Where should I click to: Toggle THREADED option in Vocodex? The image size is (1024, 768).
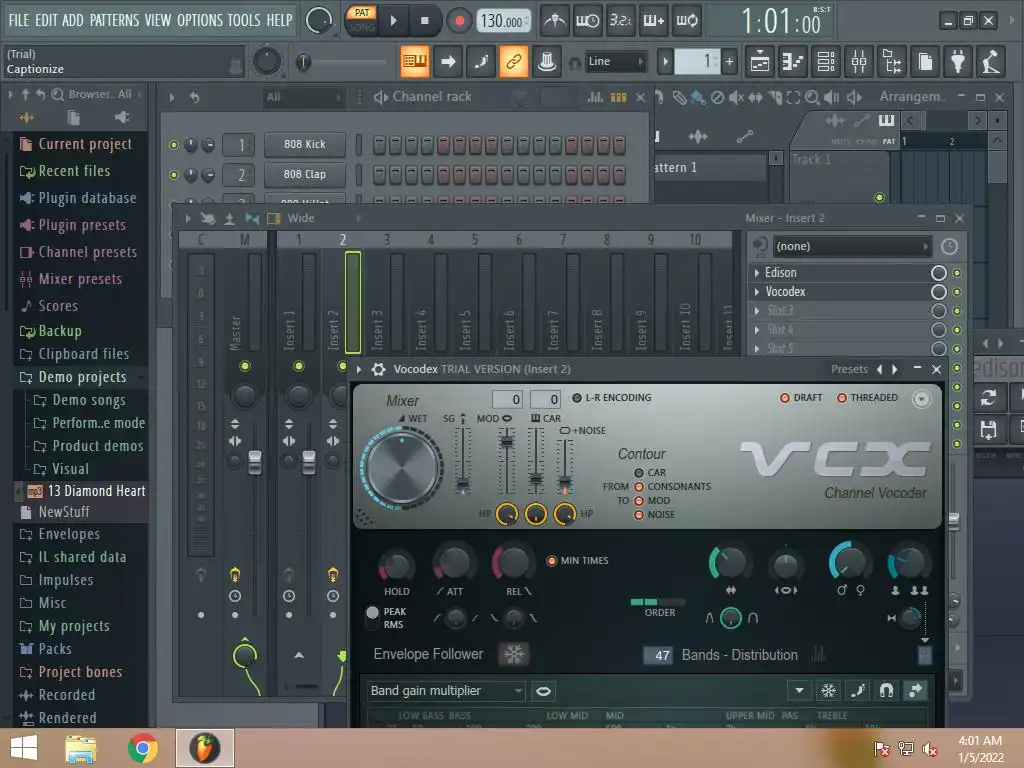coord(867,398)
